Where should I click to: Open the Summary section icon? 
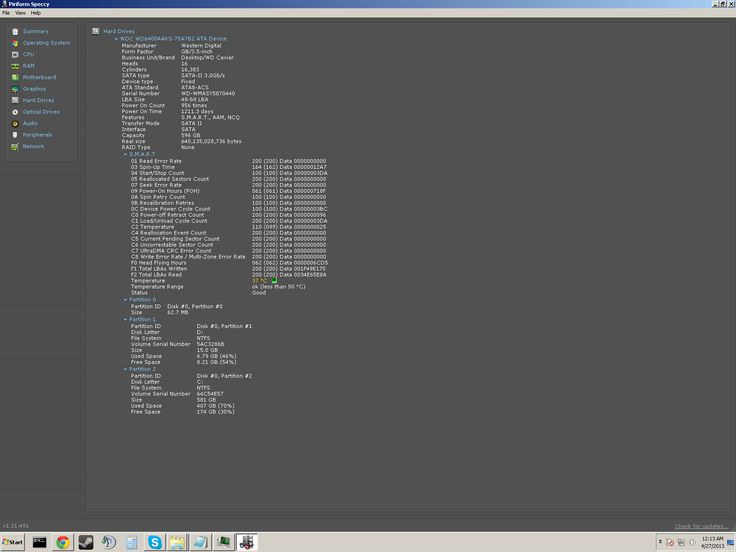coord(15,31)
